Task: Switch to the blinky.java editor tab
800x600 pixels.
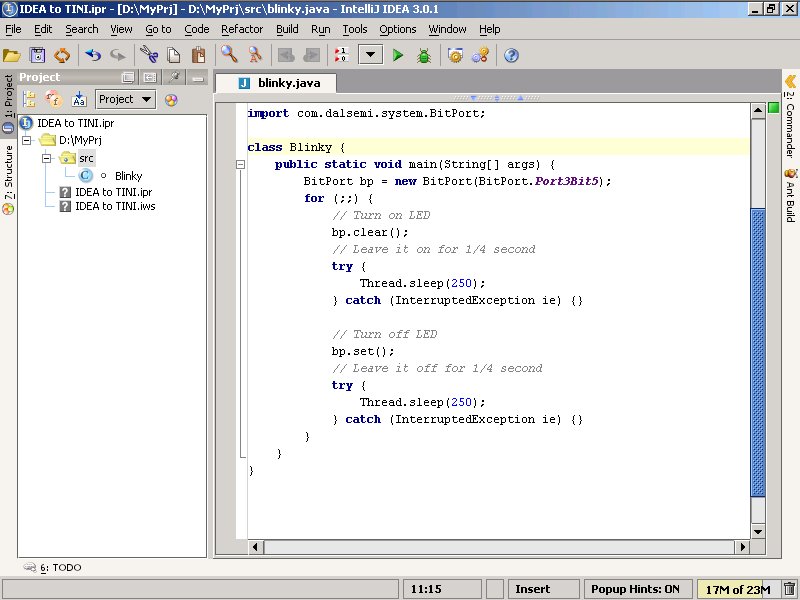Action: point(279,83)
